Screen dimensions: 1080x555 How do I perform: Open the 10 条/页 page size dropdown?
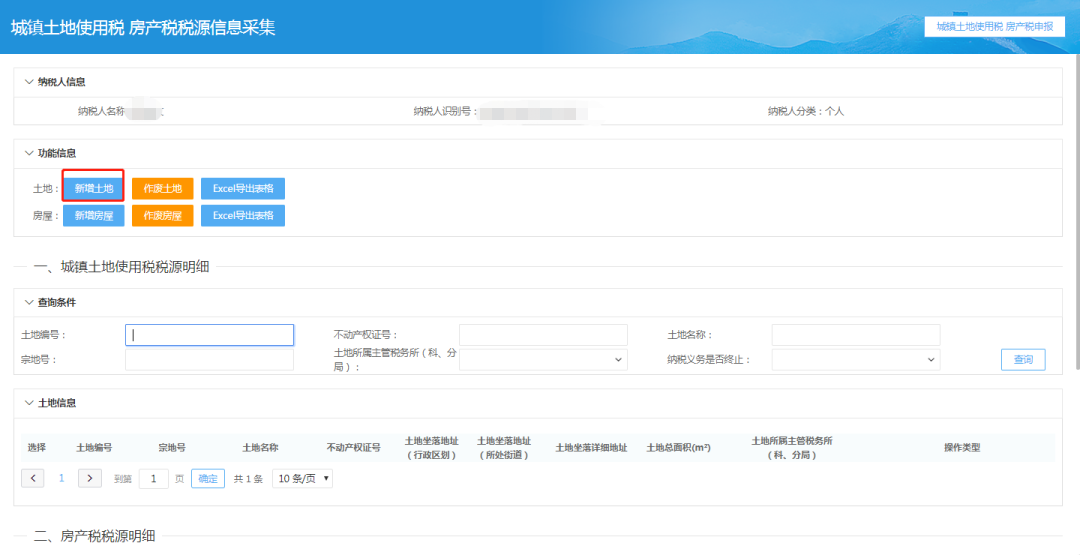(302, 479)
